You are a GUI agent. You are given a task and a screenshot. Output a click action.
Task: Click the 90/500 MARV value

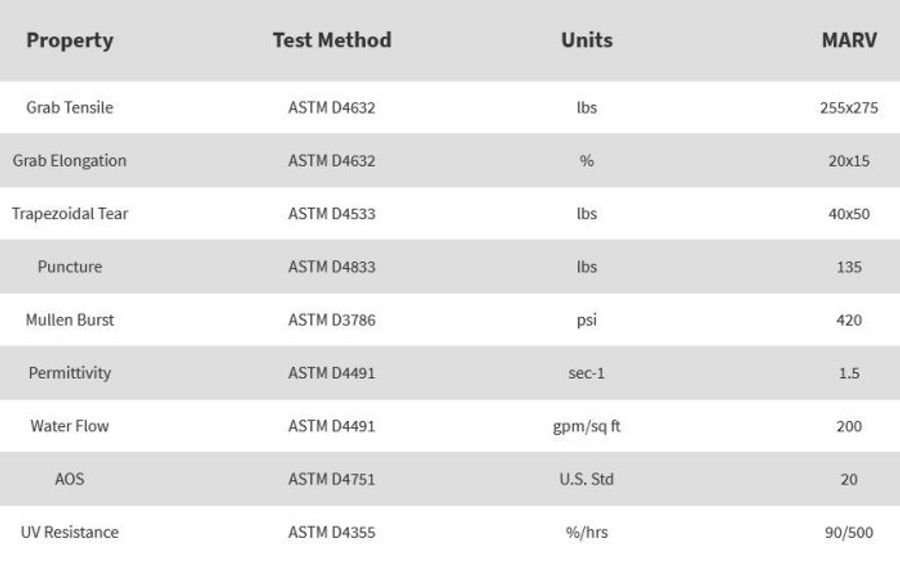848,532
